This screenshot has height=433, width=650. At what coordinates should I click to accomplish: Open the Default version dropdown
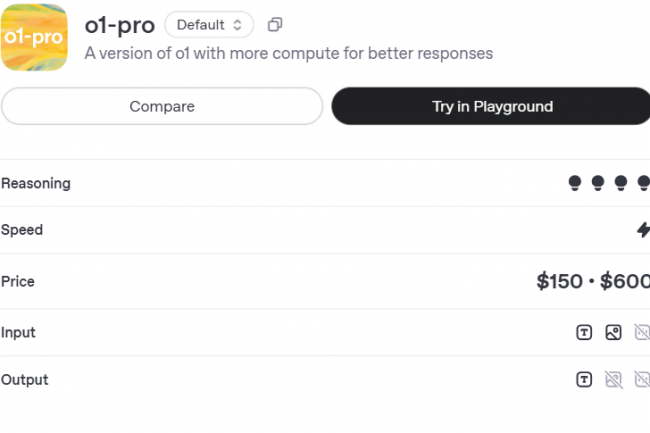[x=209, y=25]
